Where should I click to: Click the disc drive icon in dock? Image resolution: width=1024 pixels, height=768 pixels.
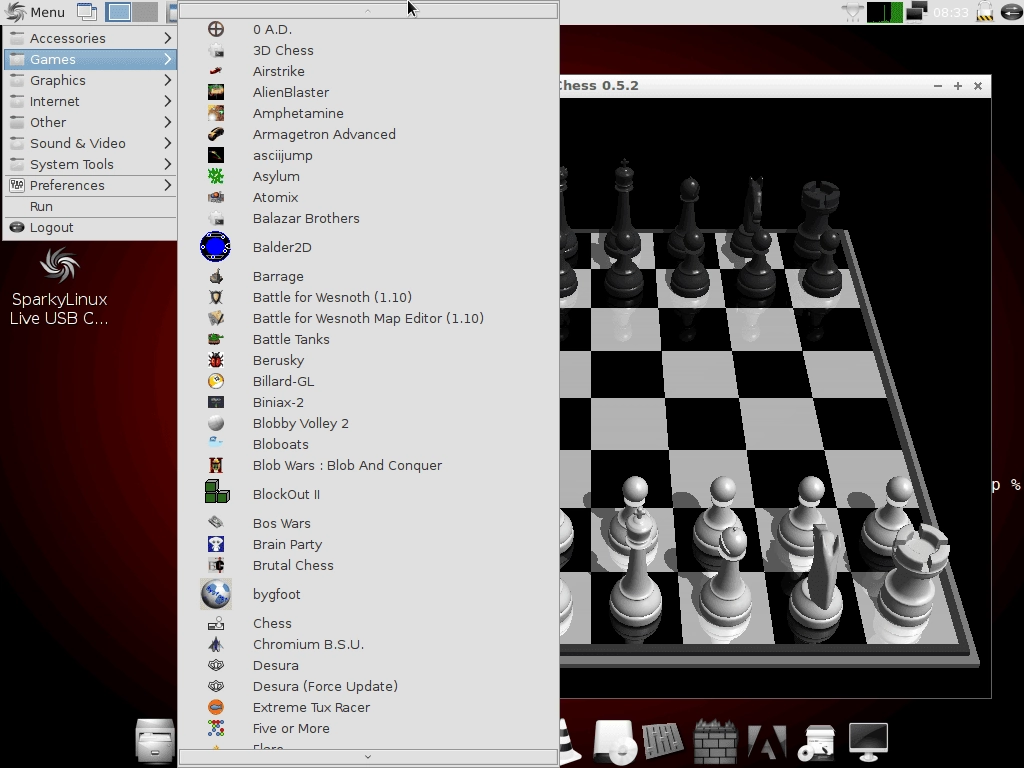click(614, 741)
